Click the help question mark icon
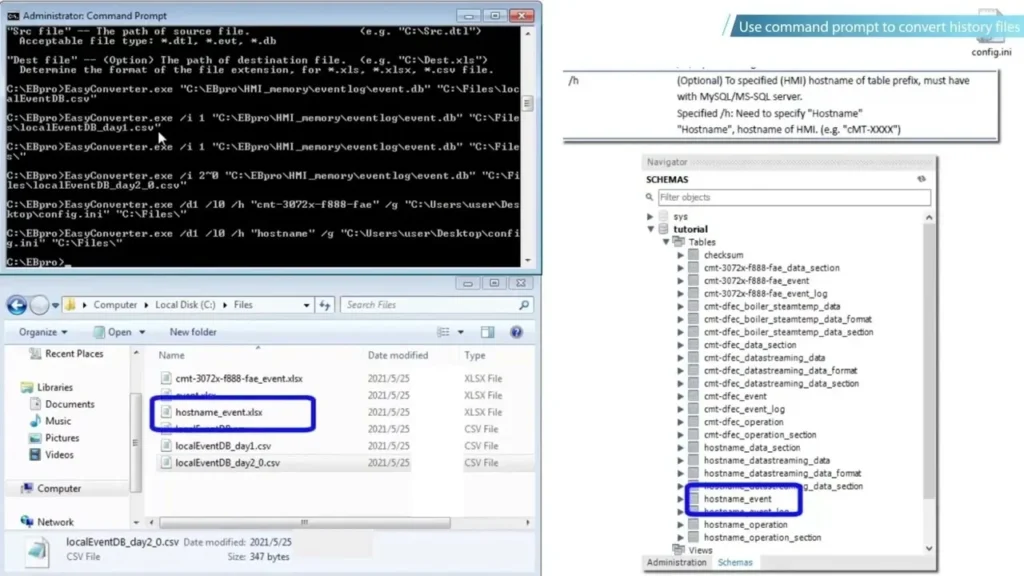Screen dimensions: 1024x576 pyautogui.click(x=517, y=332)
